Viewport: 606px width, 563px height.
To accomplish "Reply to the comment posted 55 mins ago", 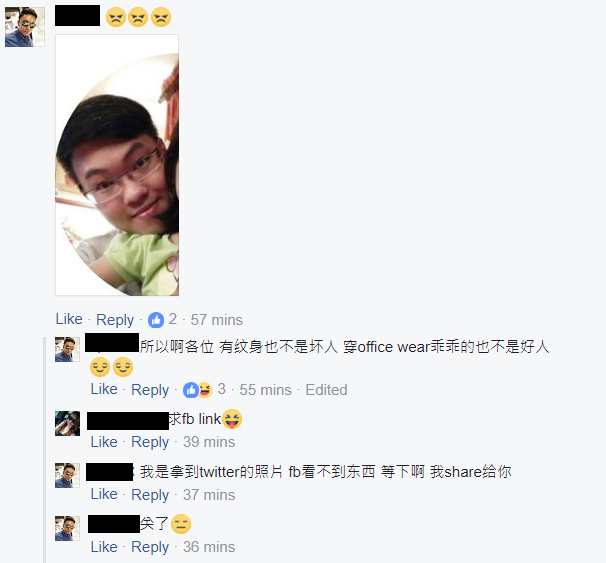I will [150, 390].
